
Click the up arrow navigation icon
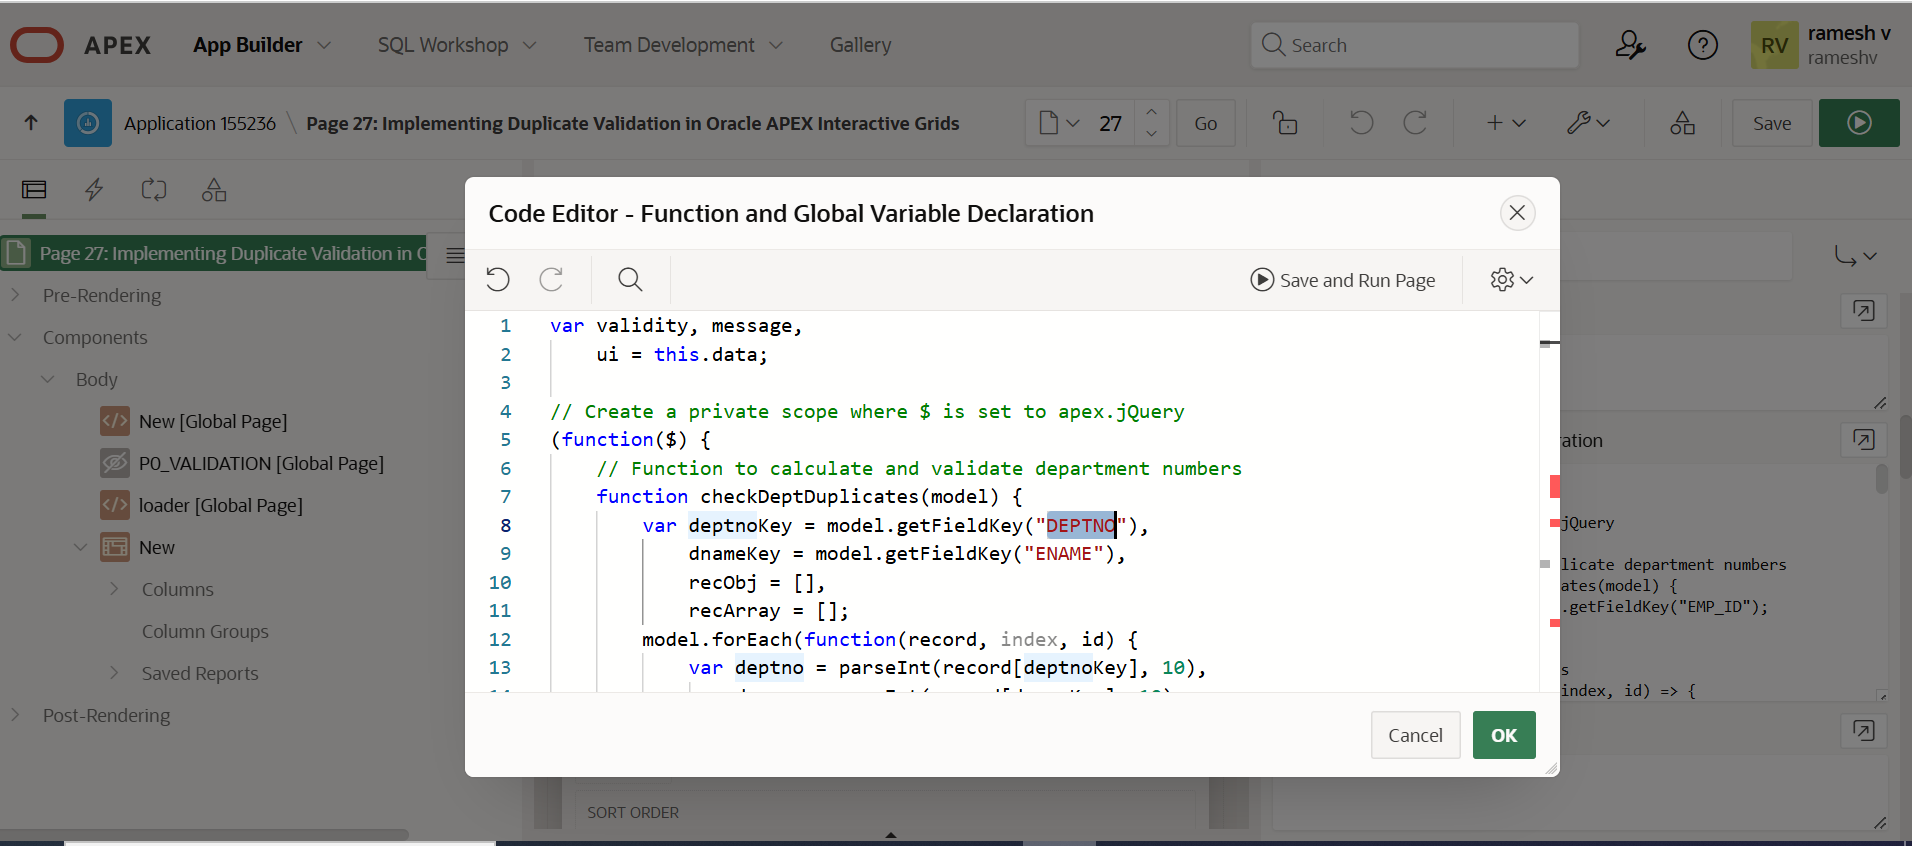[31, 123]
